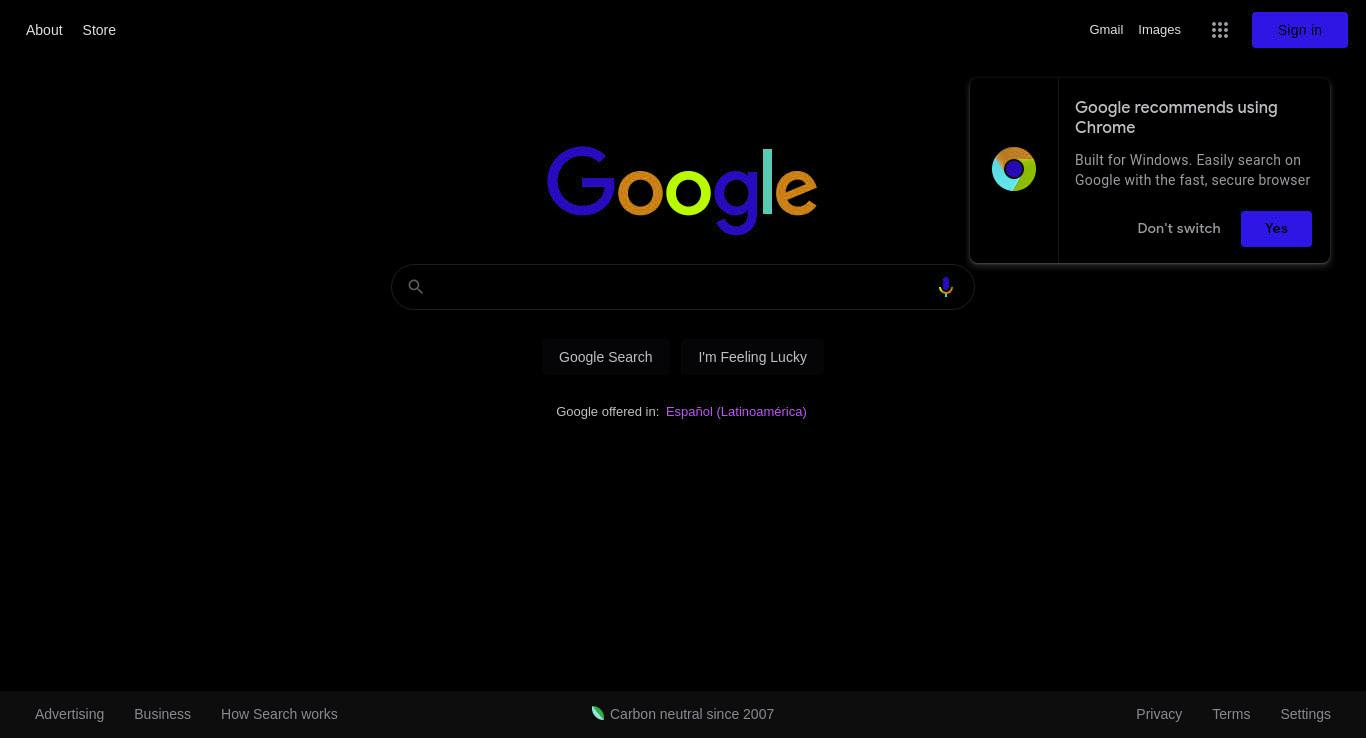The width and height of the screenshot is (1366, 738).
Task: Open the Store link
Action: (x=99, y=30)
